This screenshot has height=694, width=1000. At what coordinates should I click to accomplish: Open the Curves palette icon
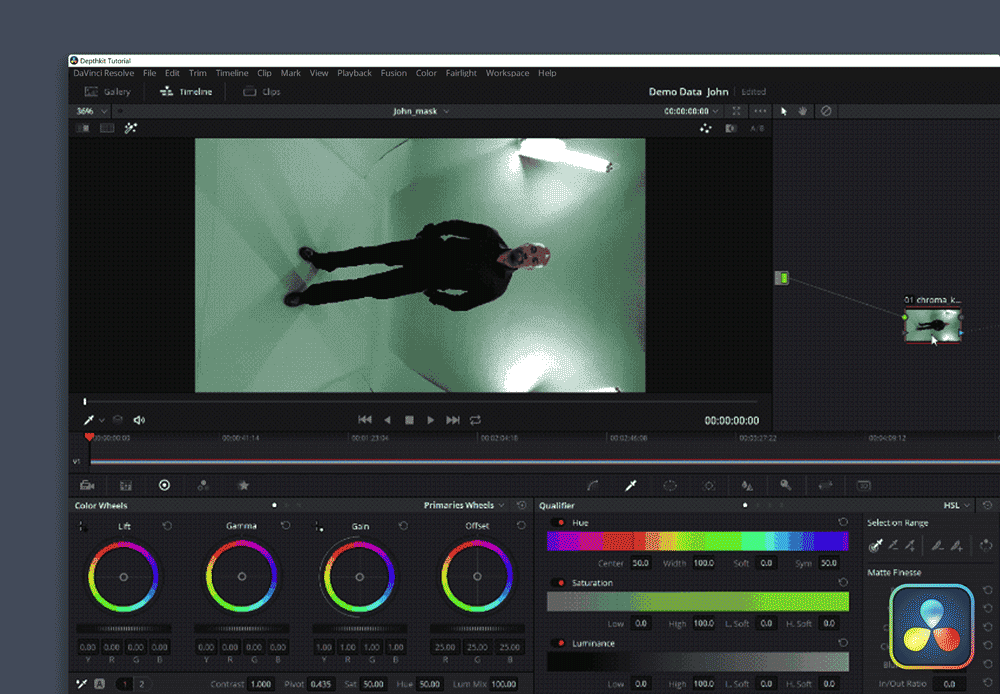(592, 485)
